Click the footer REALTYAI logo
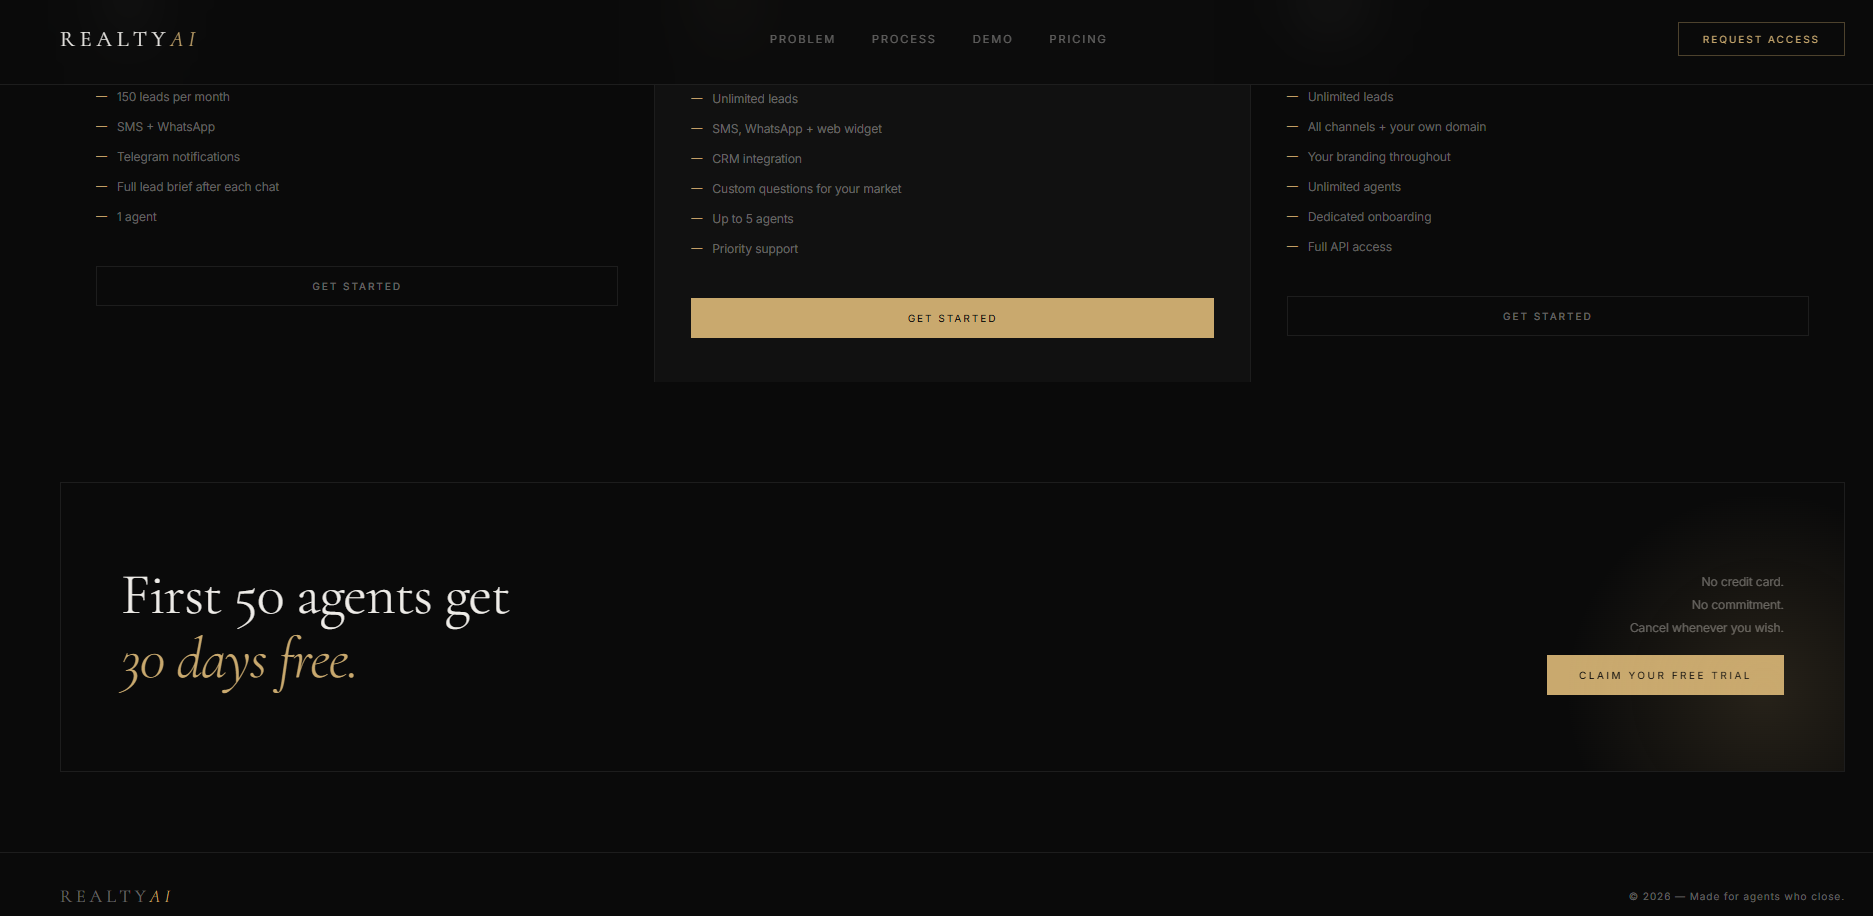 [x=116, y=896]
